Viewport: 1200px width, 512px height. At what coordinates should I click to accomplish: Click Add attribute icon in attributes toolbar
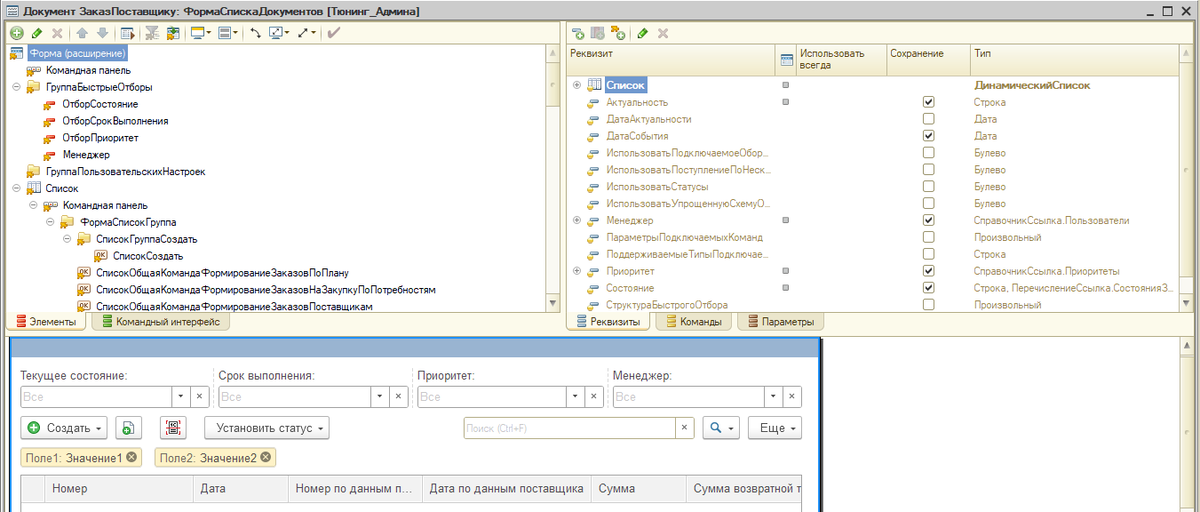coord(578,33)
